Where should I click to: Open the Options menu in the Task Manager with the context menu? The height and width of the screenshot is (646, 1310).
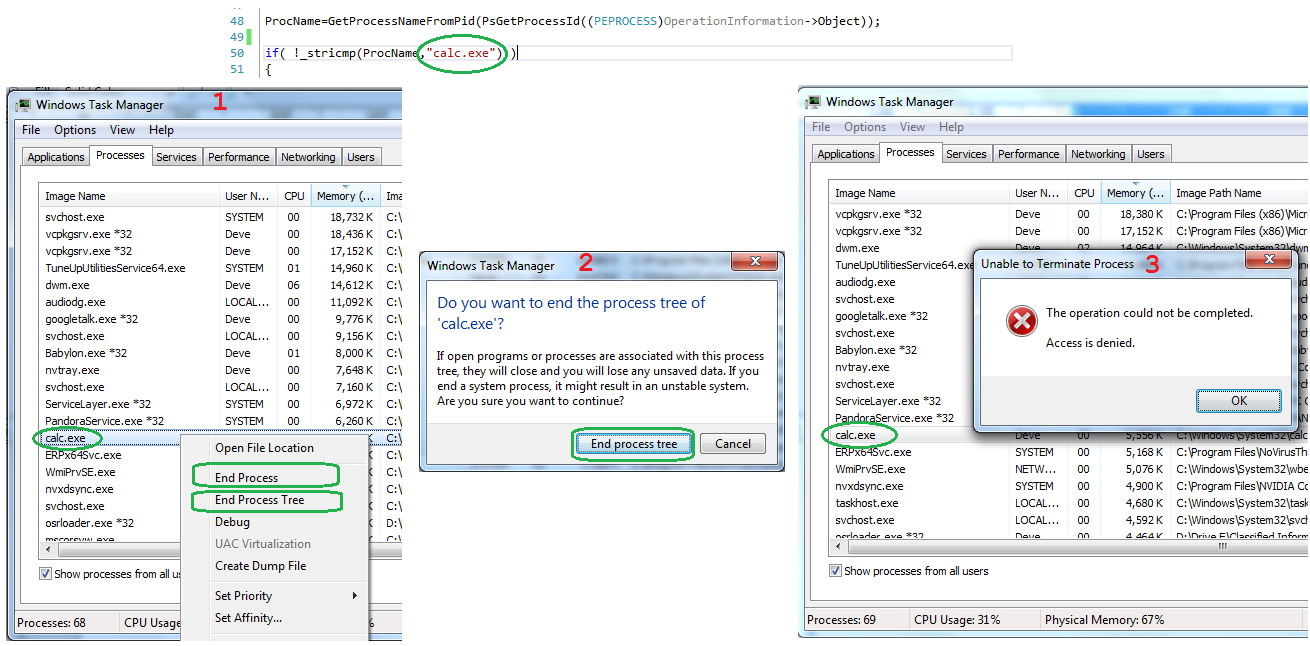[x=75, y=130]
